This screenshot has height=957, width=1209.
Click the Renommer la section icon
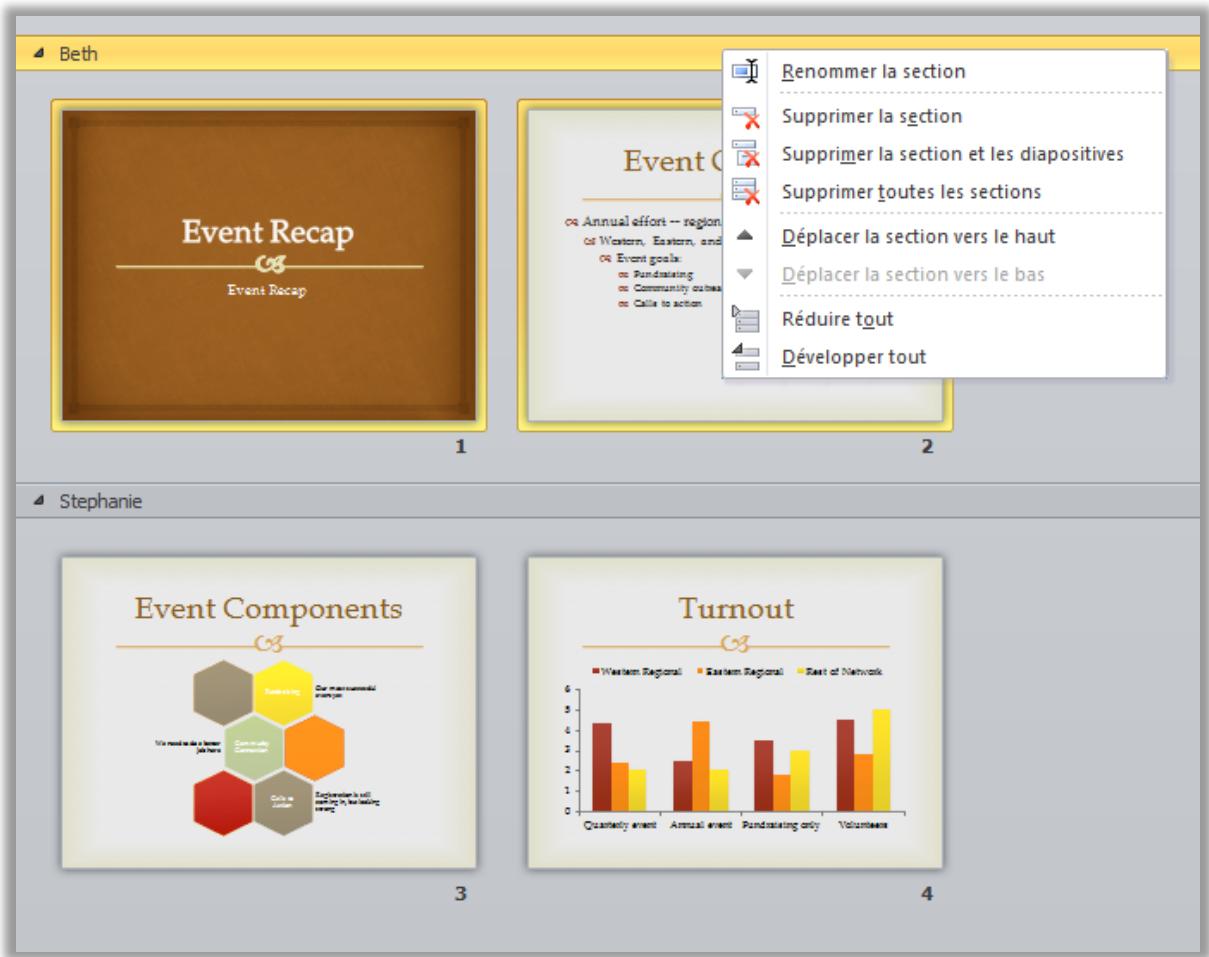tap(745, 72)
